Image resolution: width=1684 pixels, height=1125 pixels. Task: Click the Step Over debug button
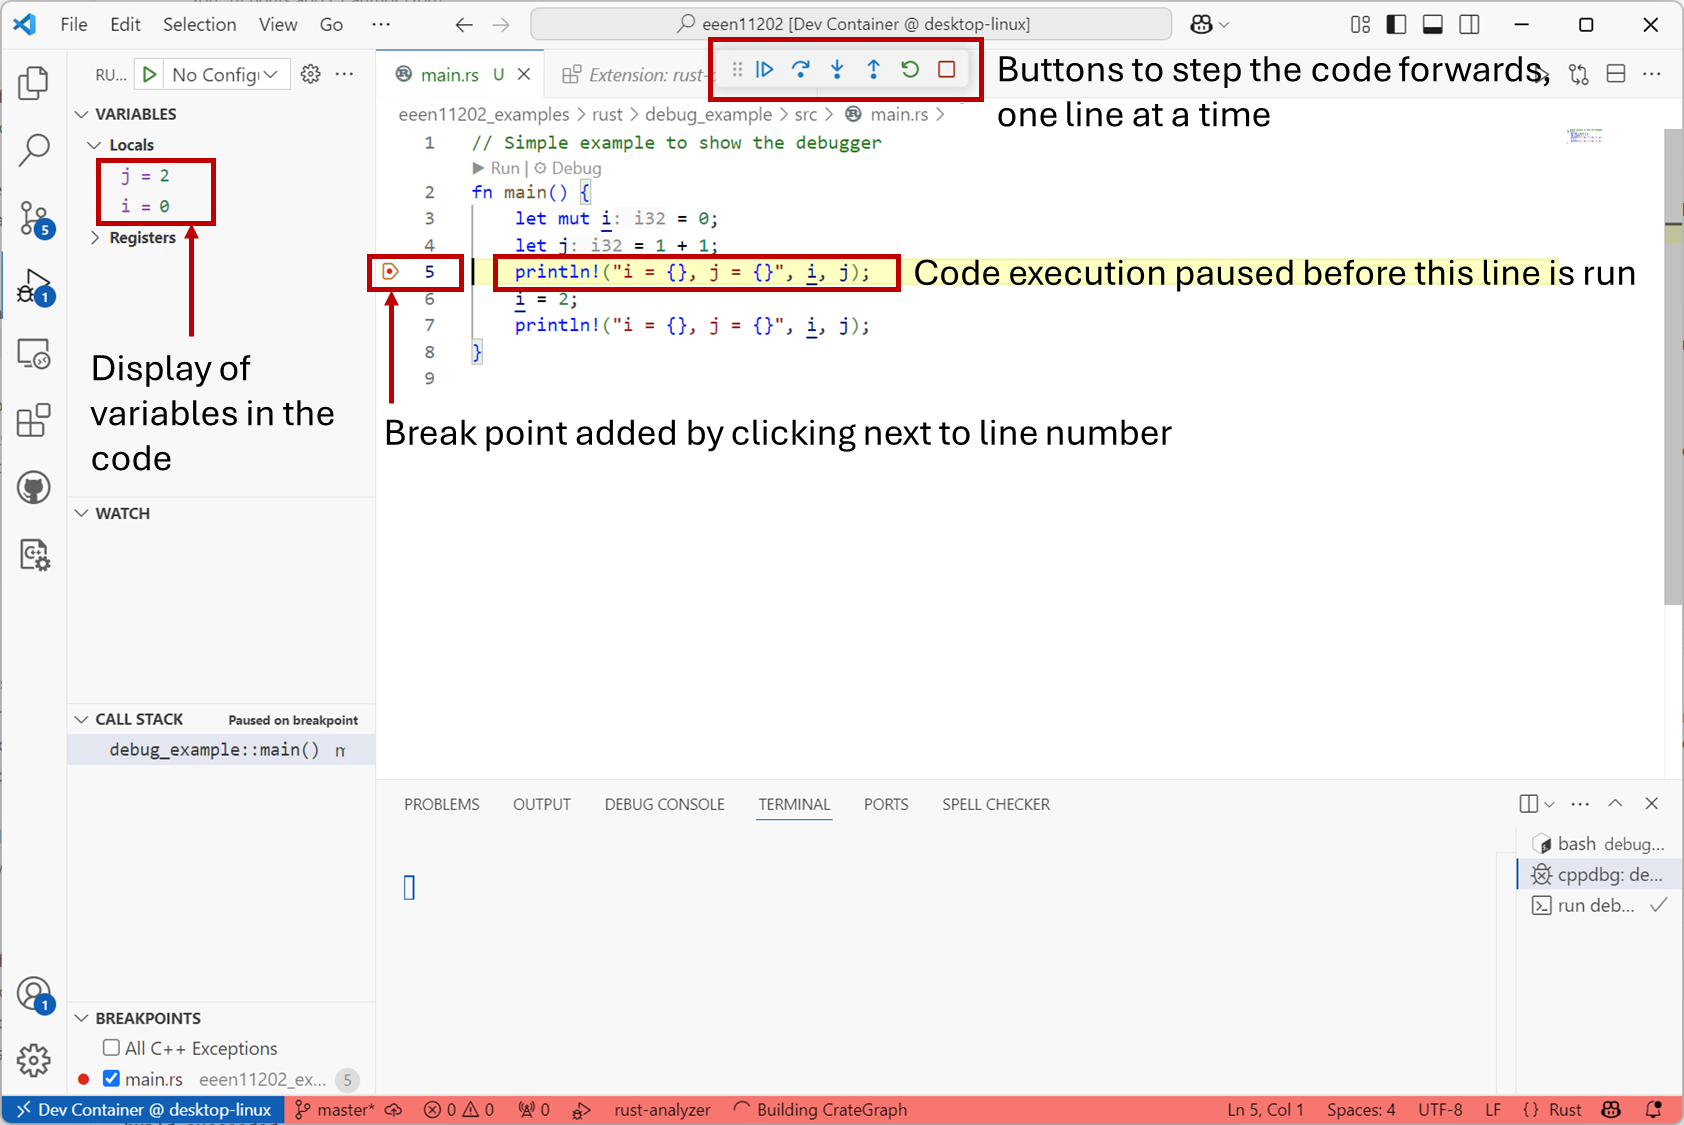pyautogui.click(x=801, y=69)
